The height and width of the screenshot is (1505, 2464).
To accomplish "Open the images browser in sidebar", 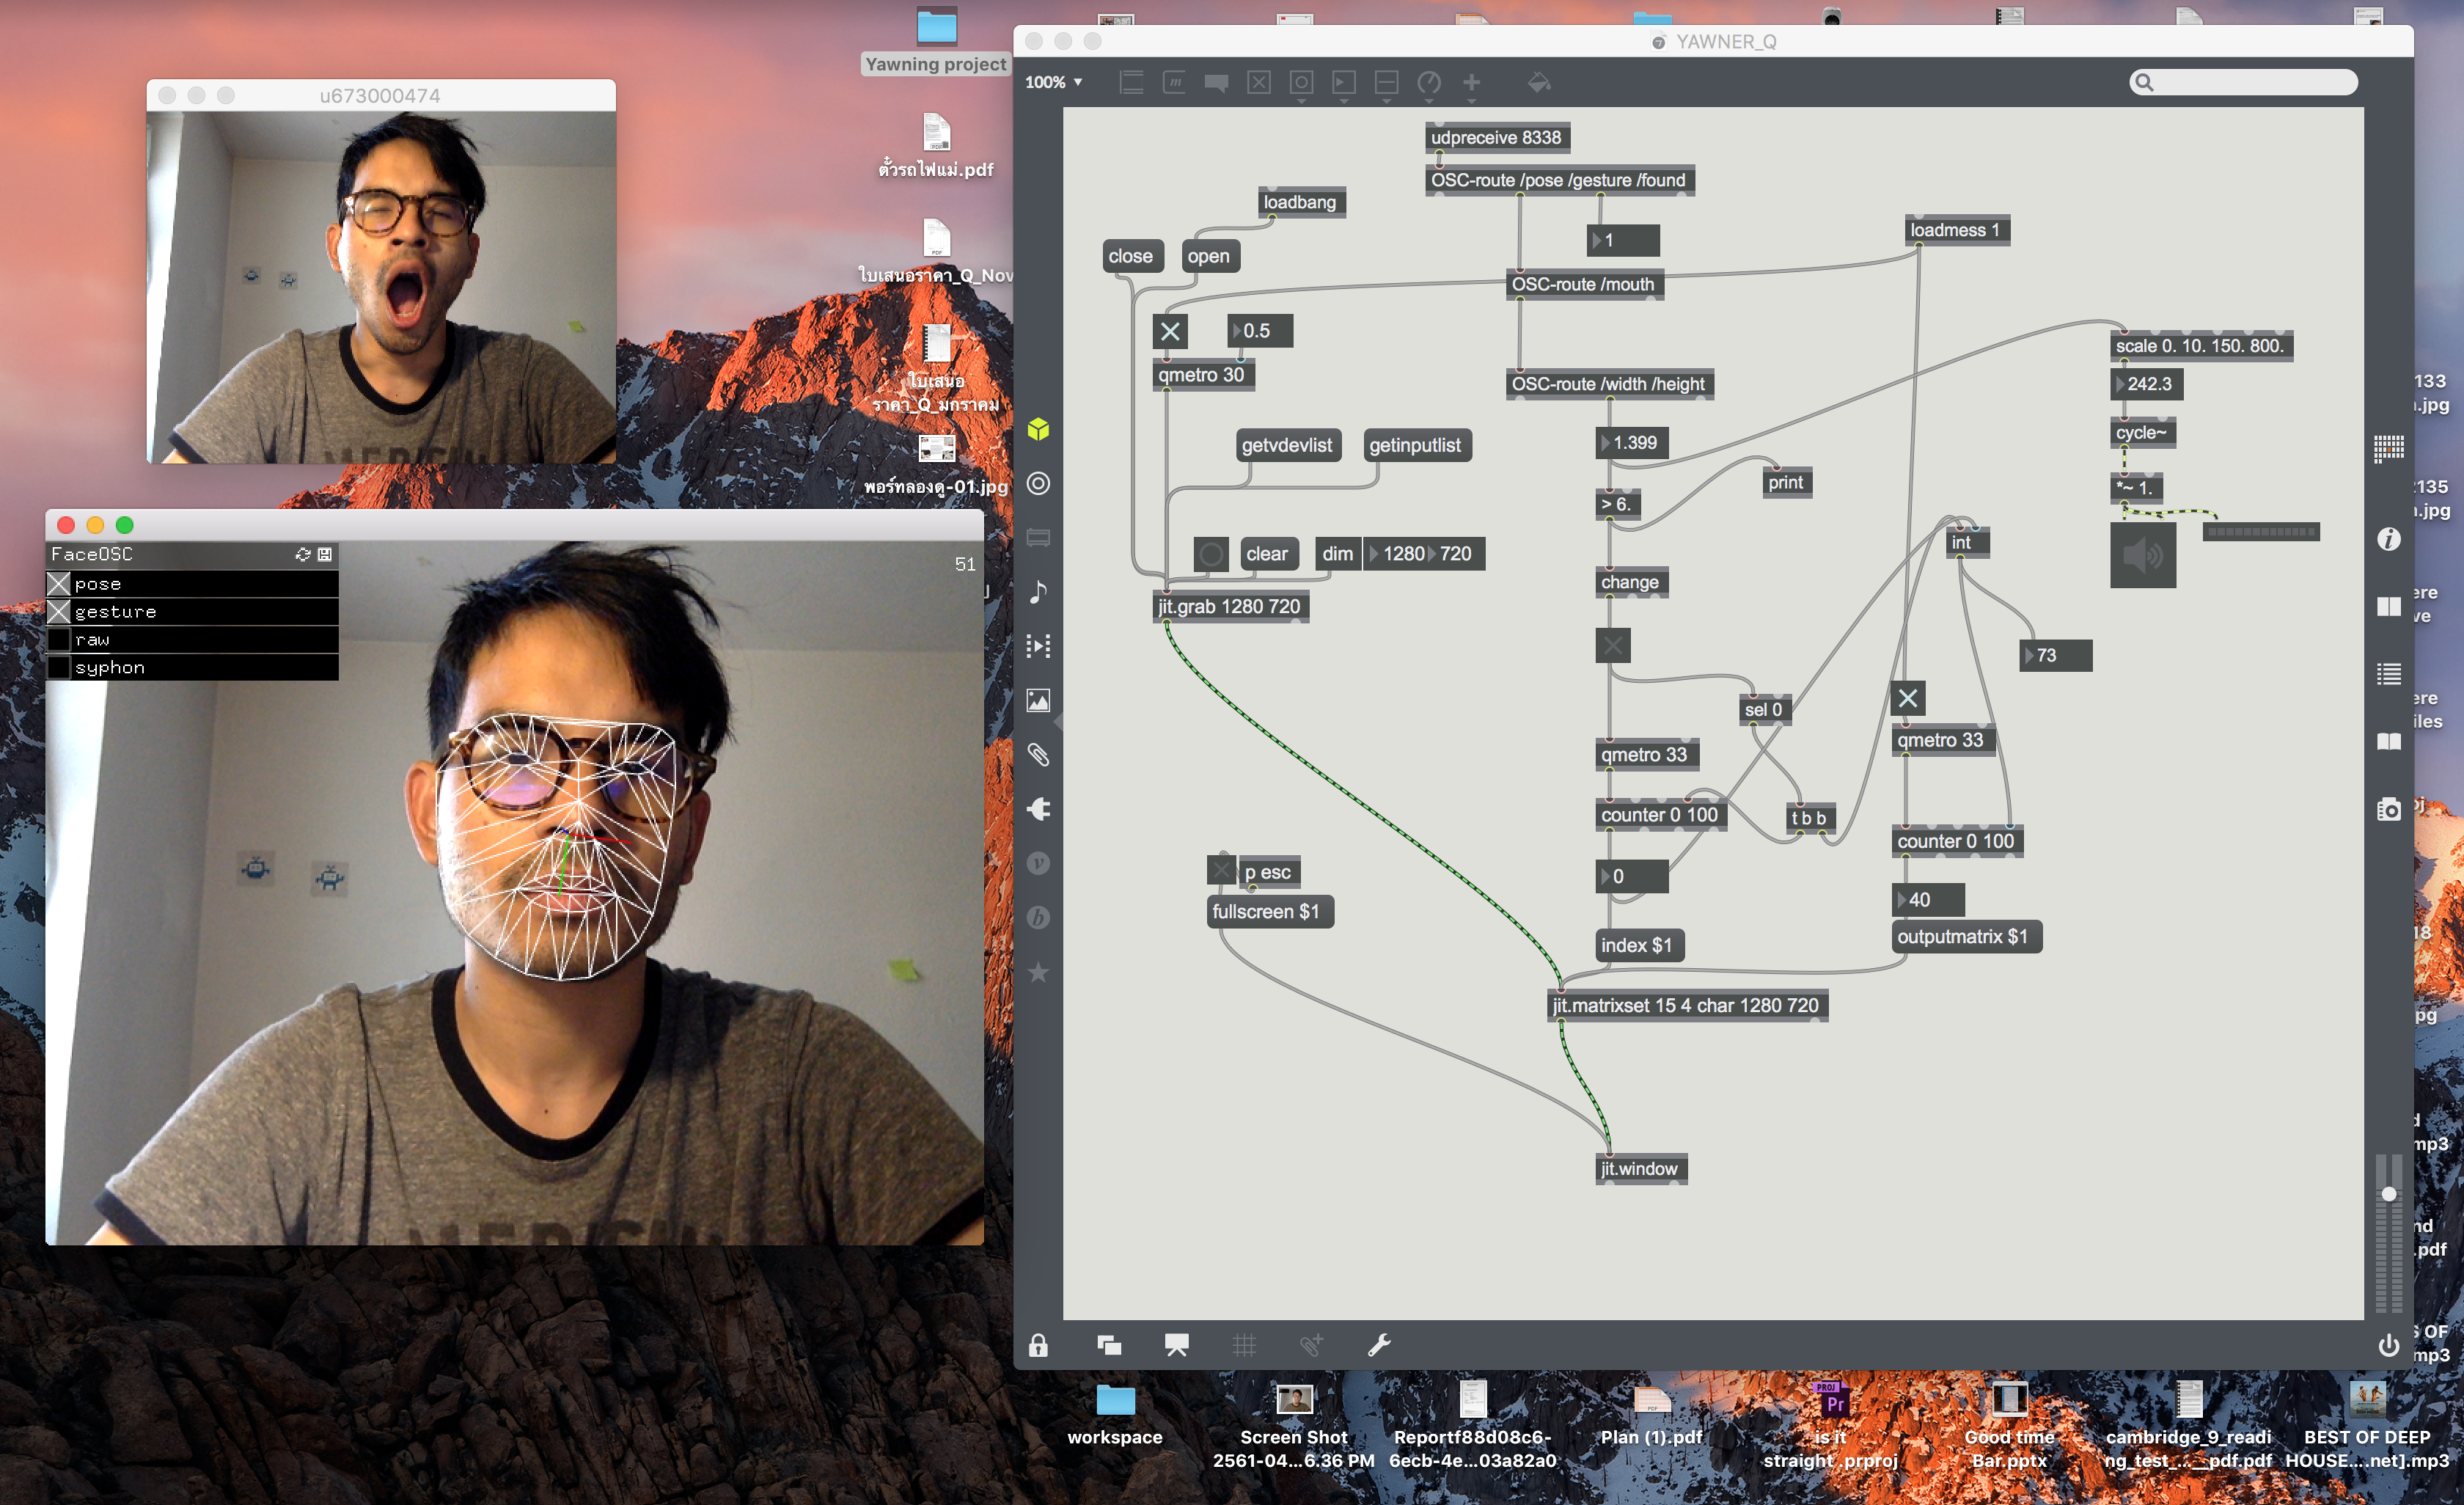I will point(1038,700).
